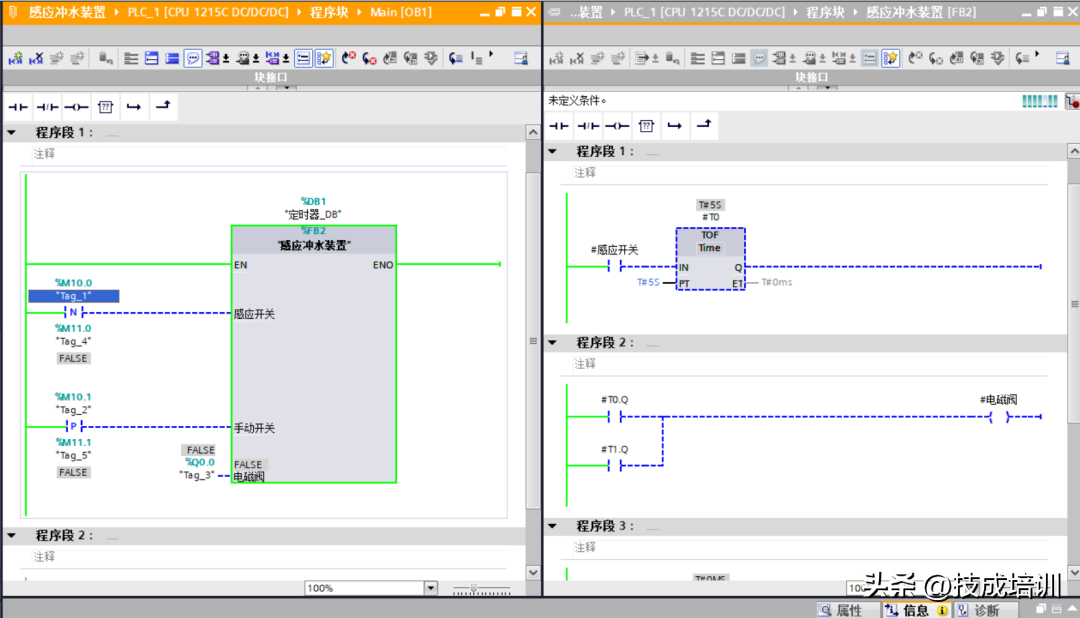Click 程序块 in the FB2 breadcrumb path
Image resolution: width=1080 pixels, height=618 pixels.
point(827,12)
